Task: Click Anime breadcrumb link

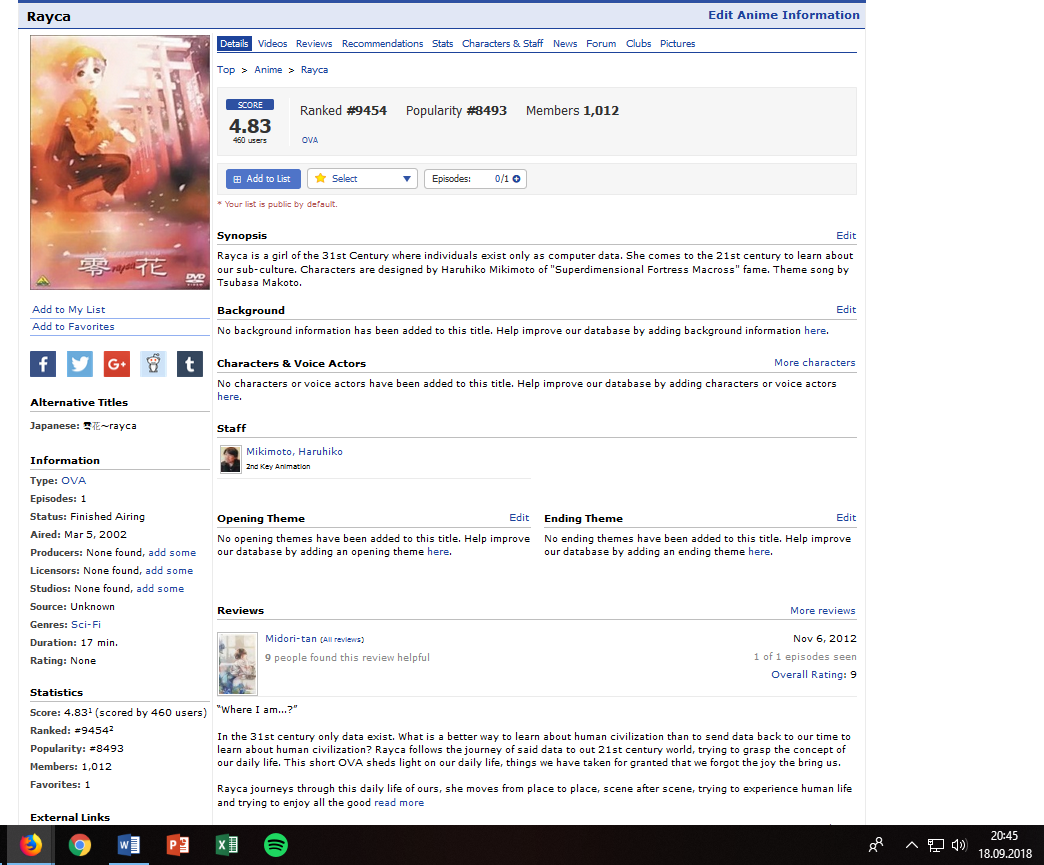Action: click(x=268, y=69)
